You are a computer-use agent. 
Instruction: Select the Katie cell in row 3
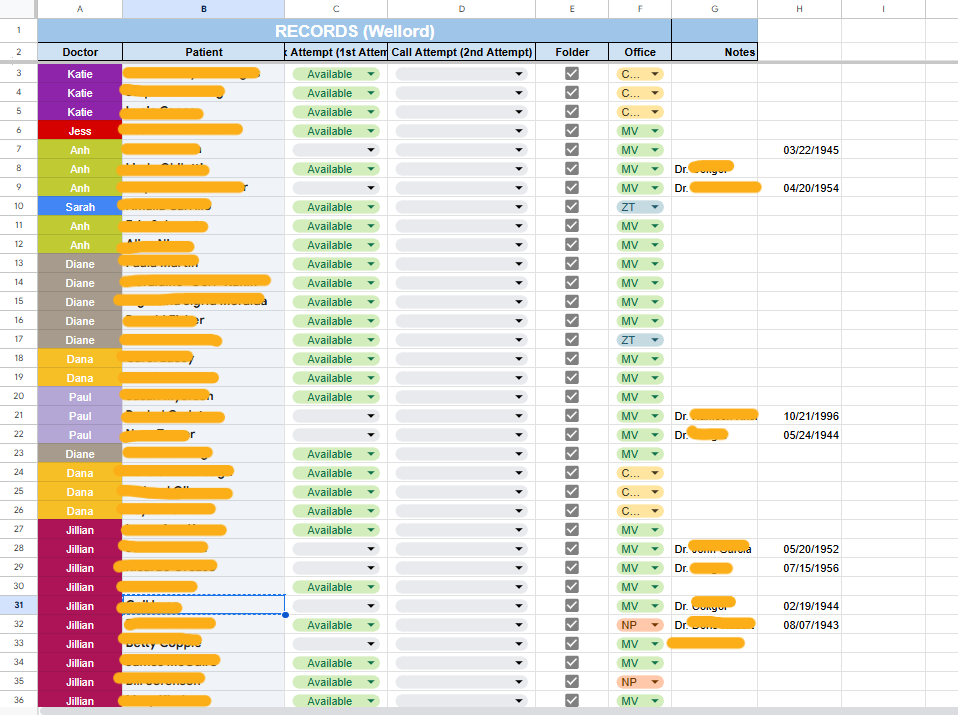[80, 74]
